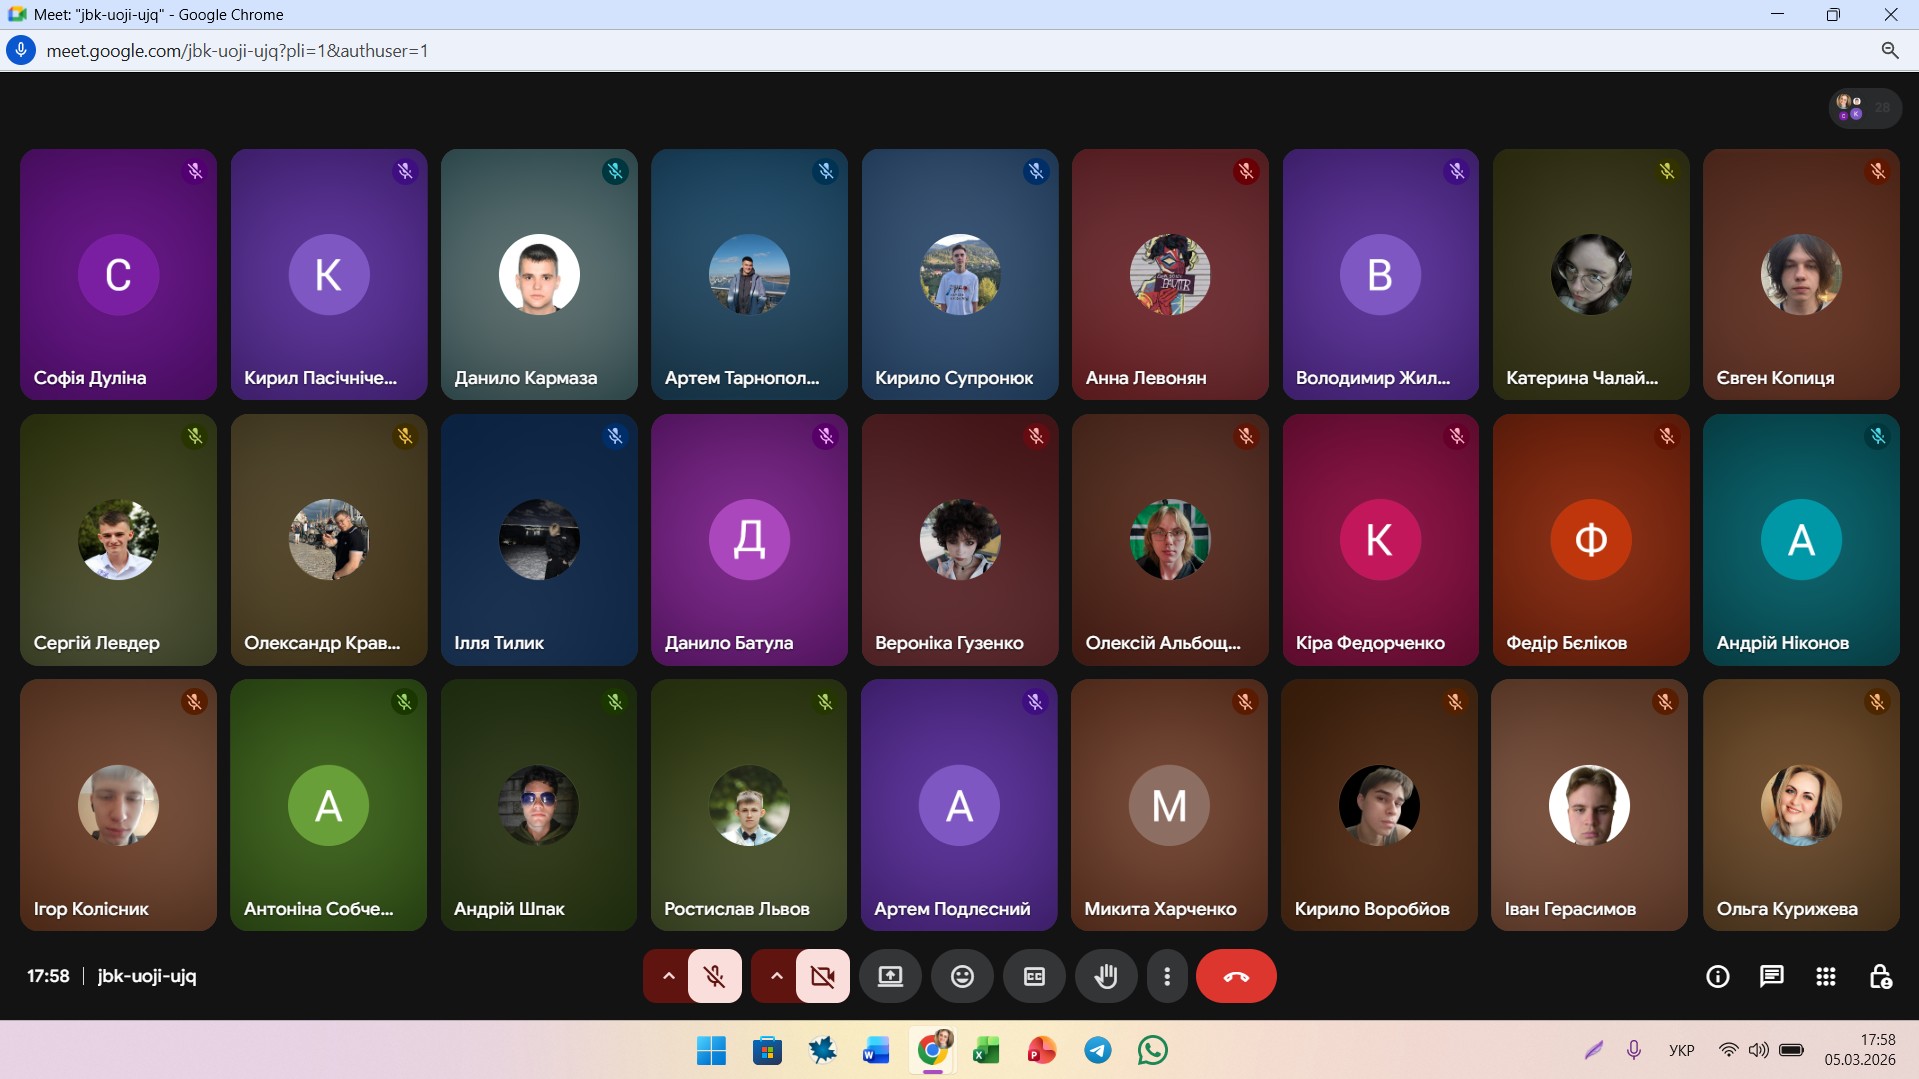Select Ольга Курижева participant tile

coord(1800,805)
